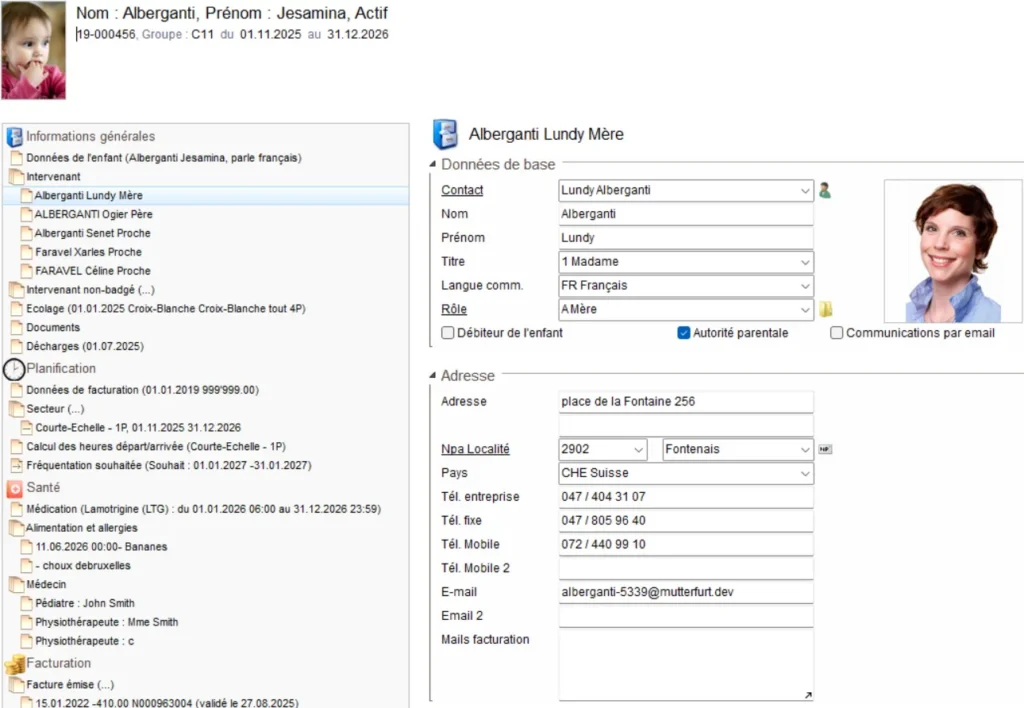The height and width of the screenshot is (708, 1024).
Task: Open Données de facturation tree item
Action: (142, 390)
